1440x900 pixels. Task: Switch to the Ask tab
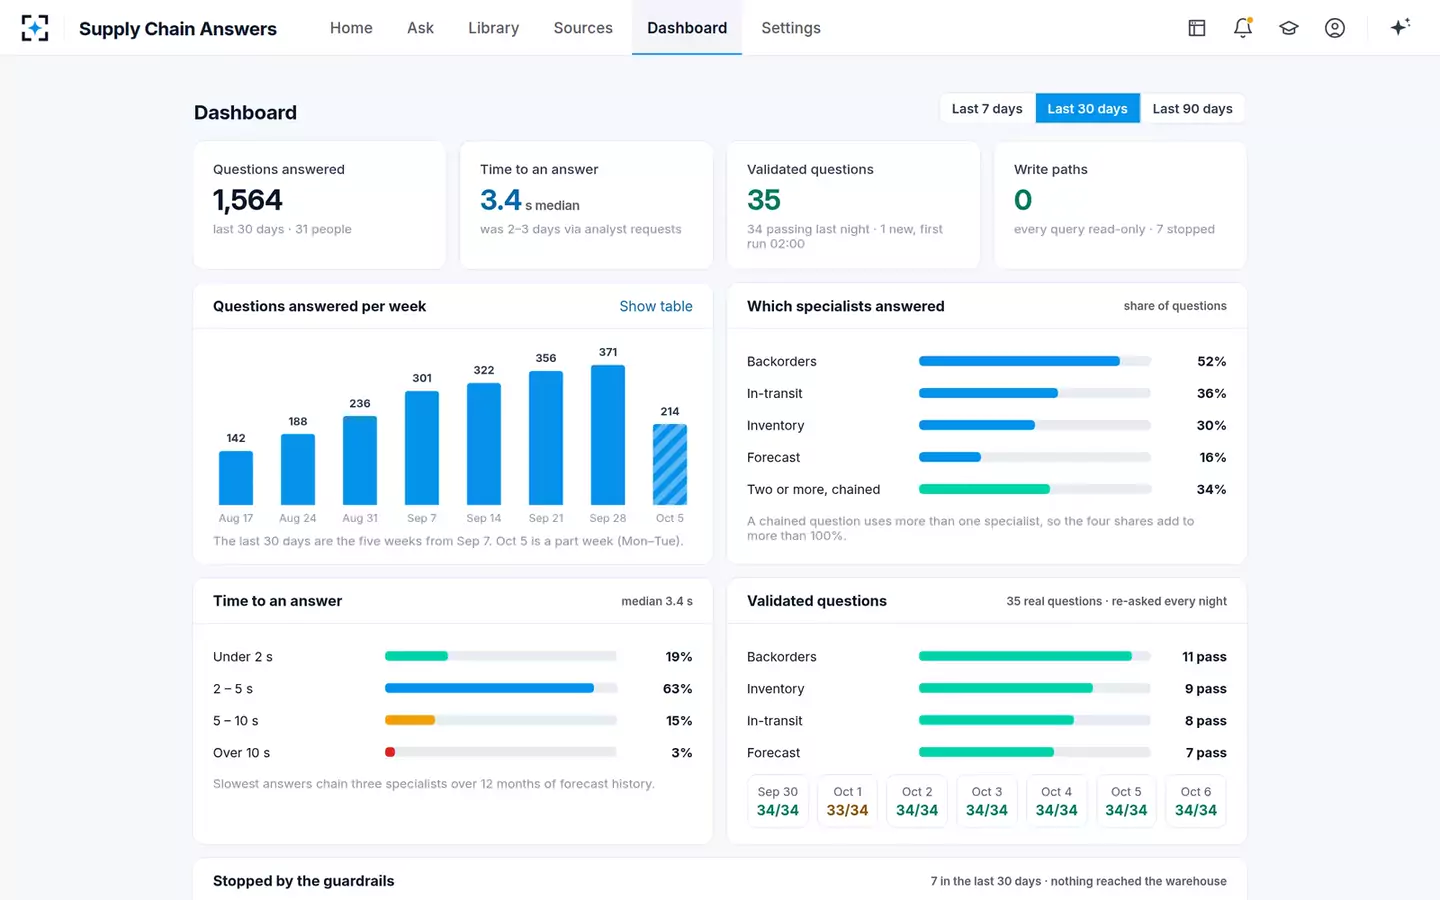point(420,28)
